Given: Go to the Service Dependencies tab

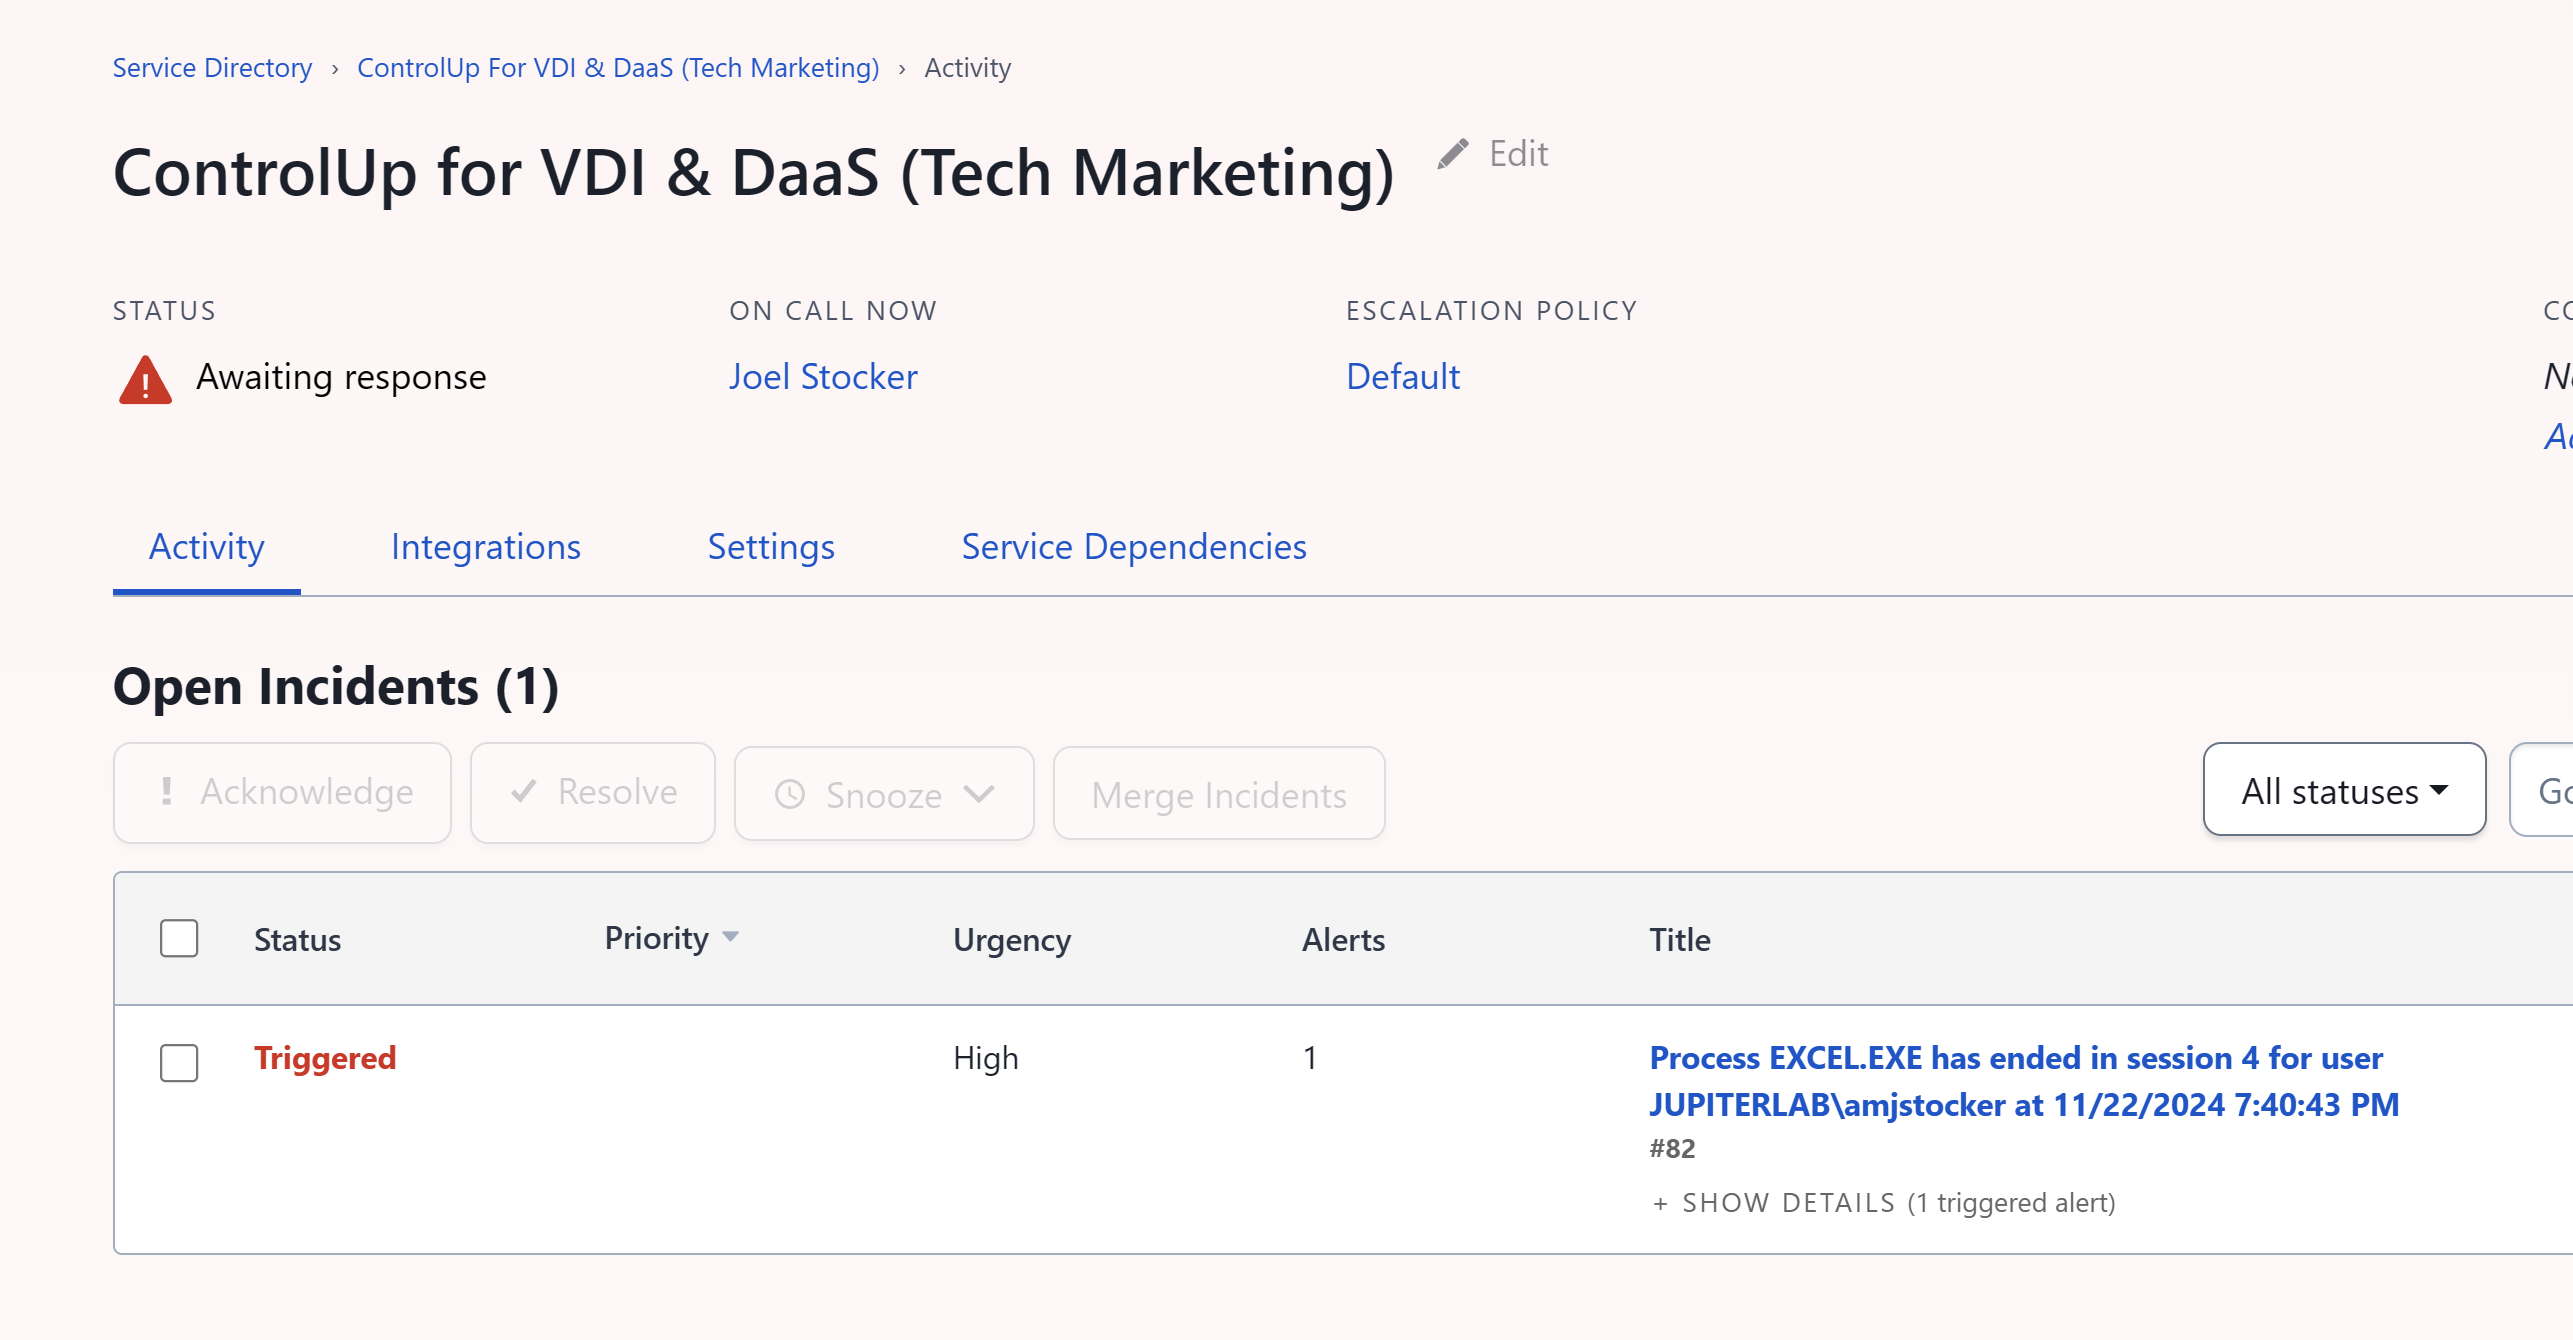Looking at the screenshot, I should click(x=1134, y=547).
